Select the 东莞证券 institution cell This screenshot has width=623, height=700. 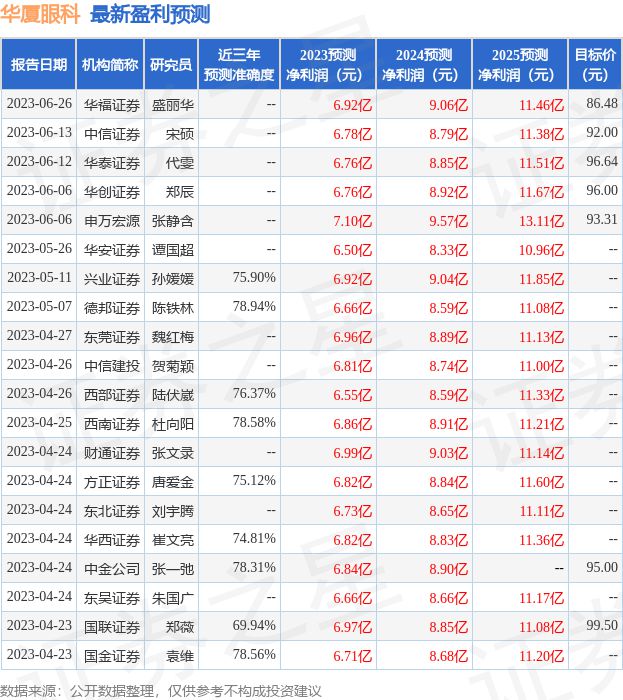(x=112, y=337)
